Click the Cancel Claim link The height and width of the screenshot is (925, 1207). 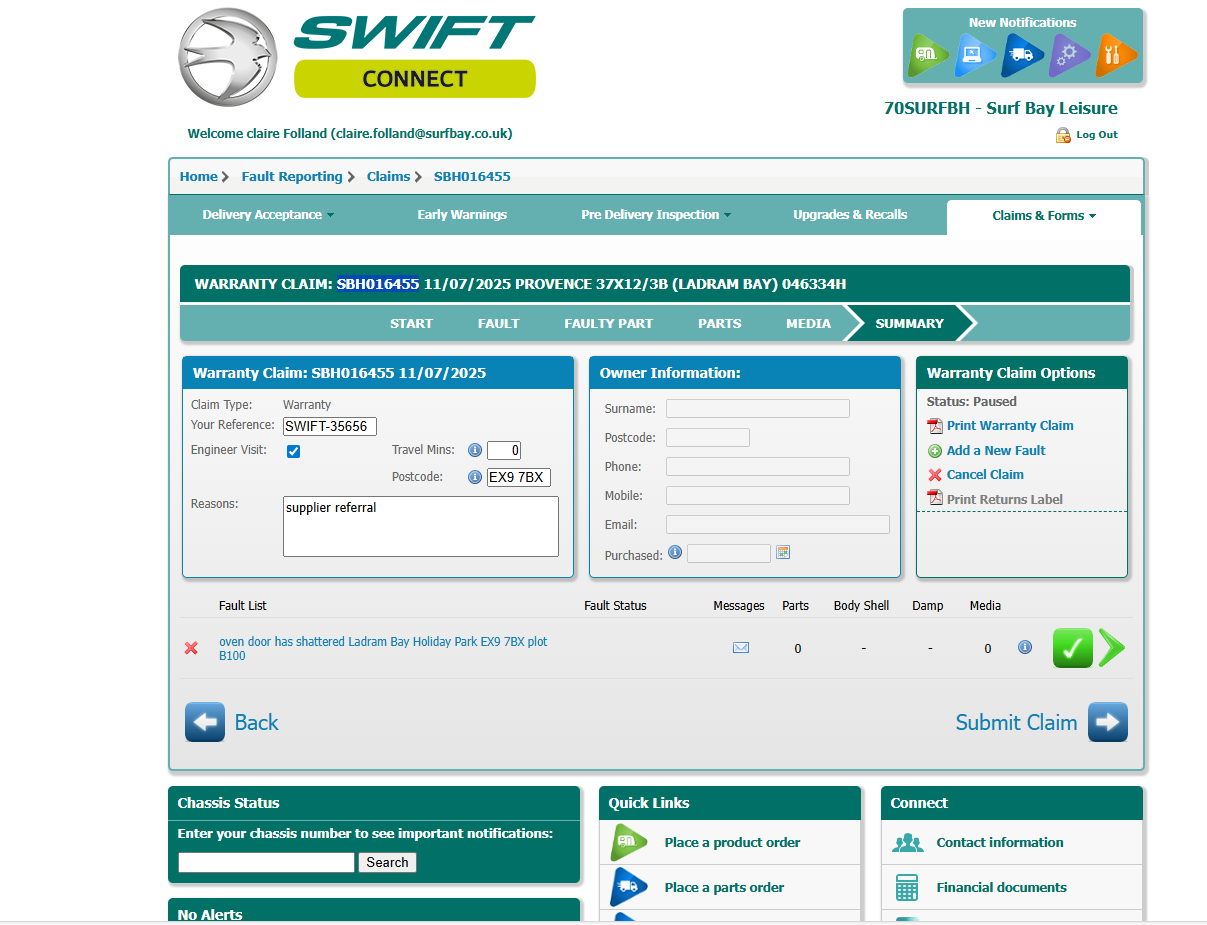click(985, 475)
